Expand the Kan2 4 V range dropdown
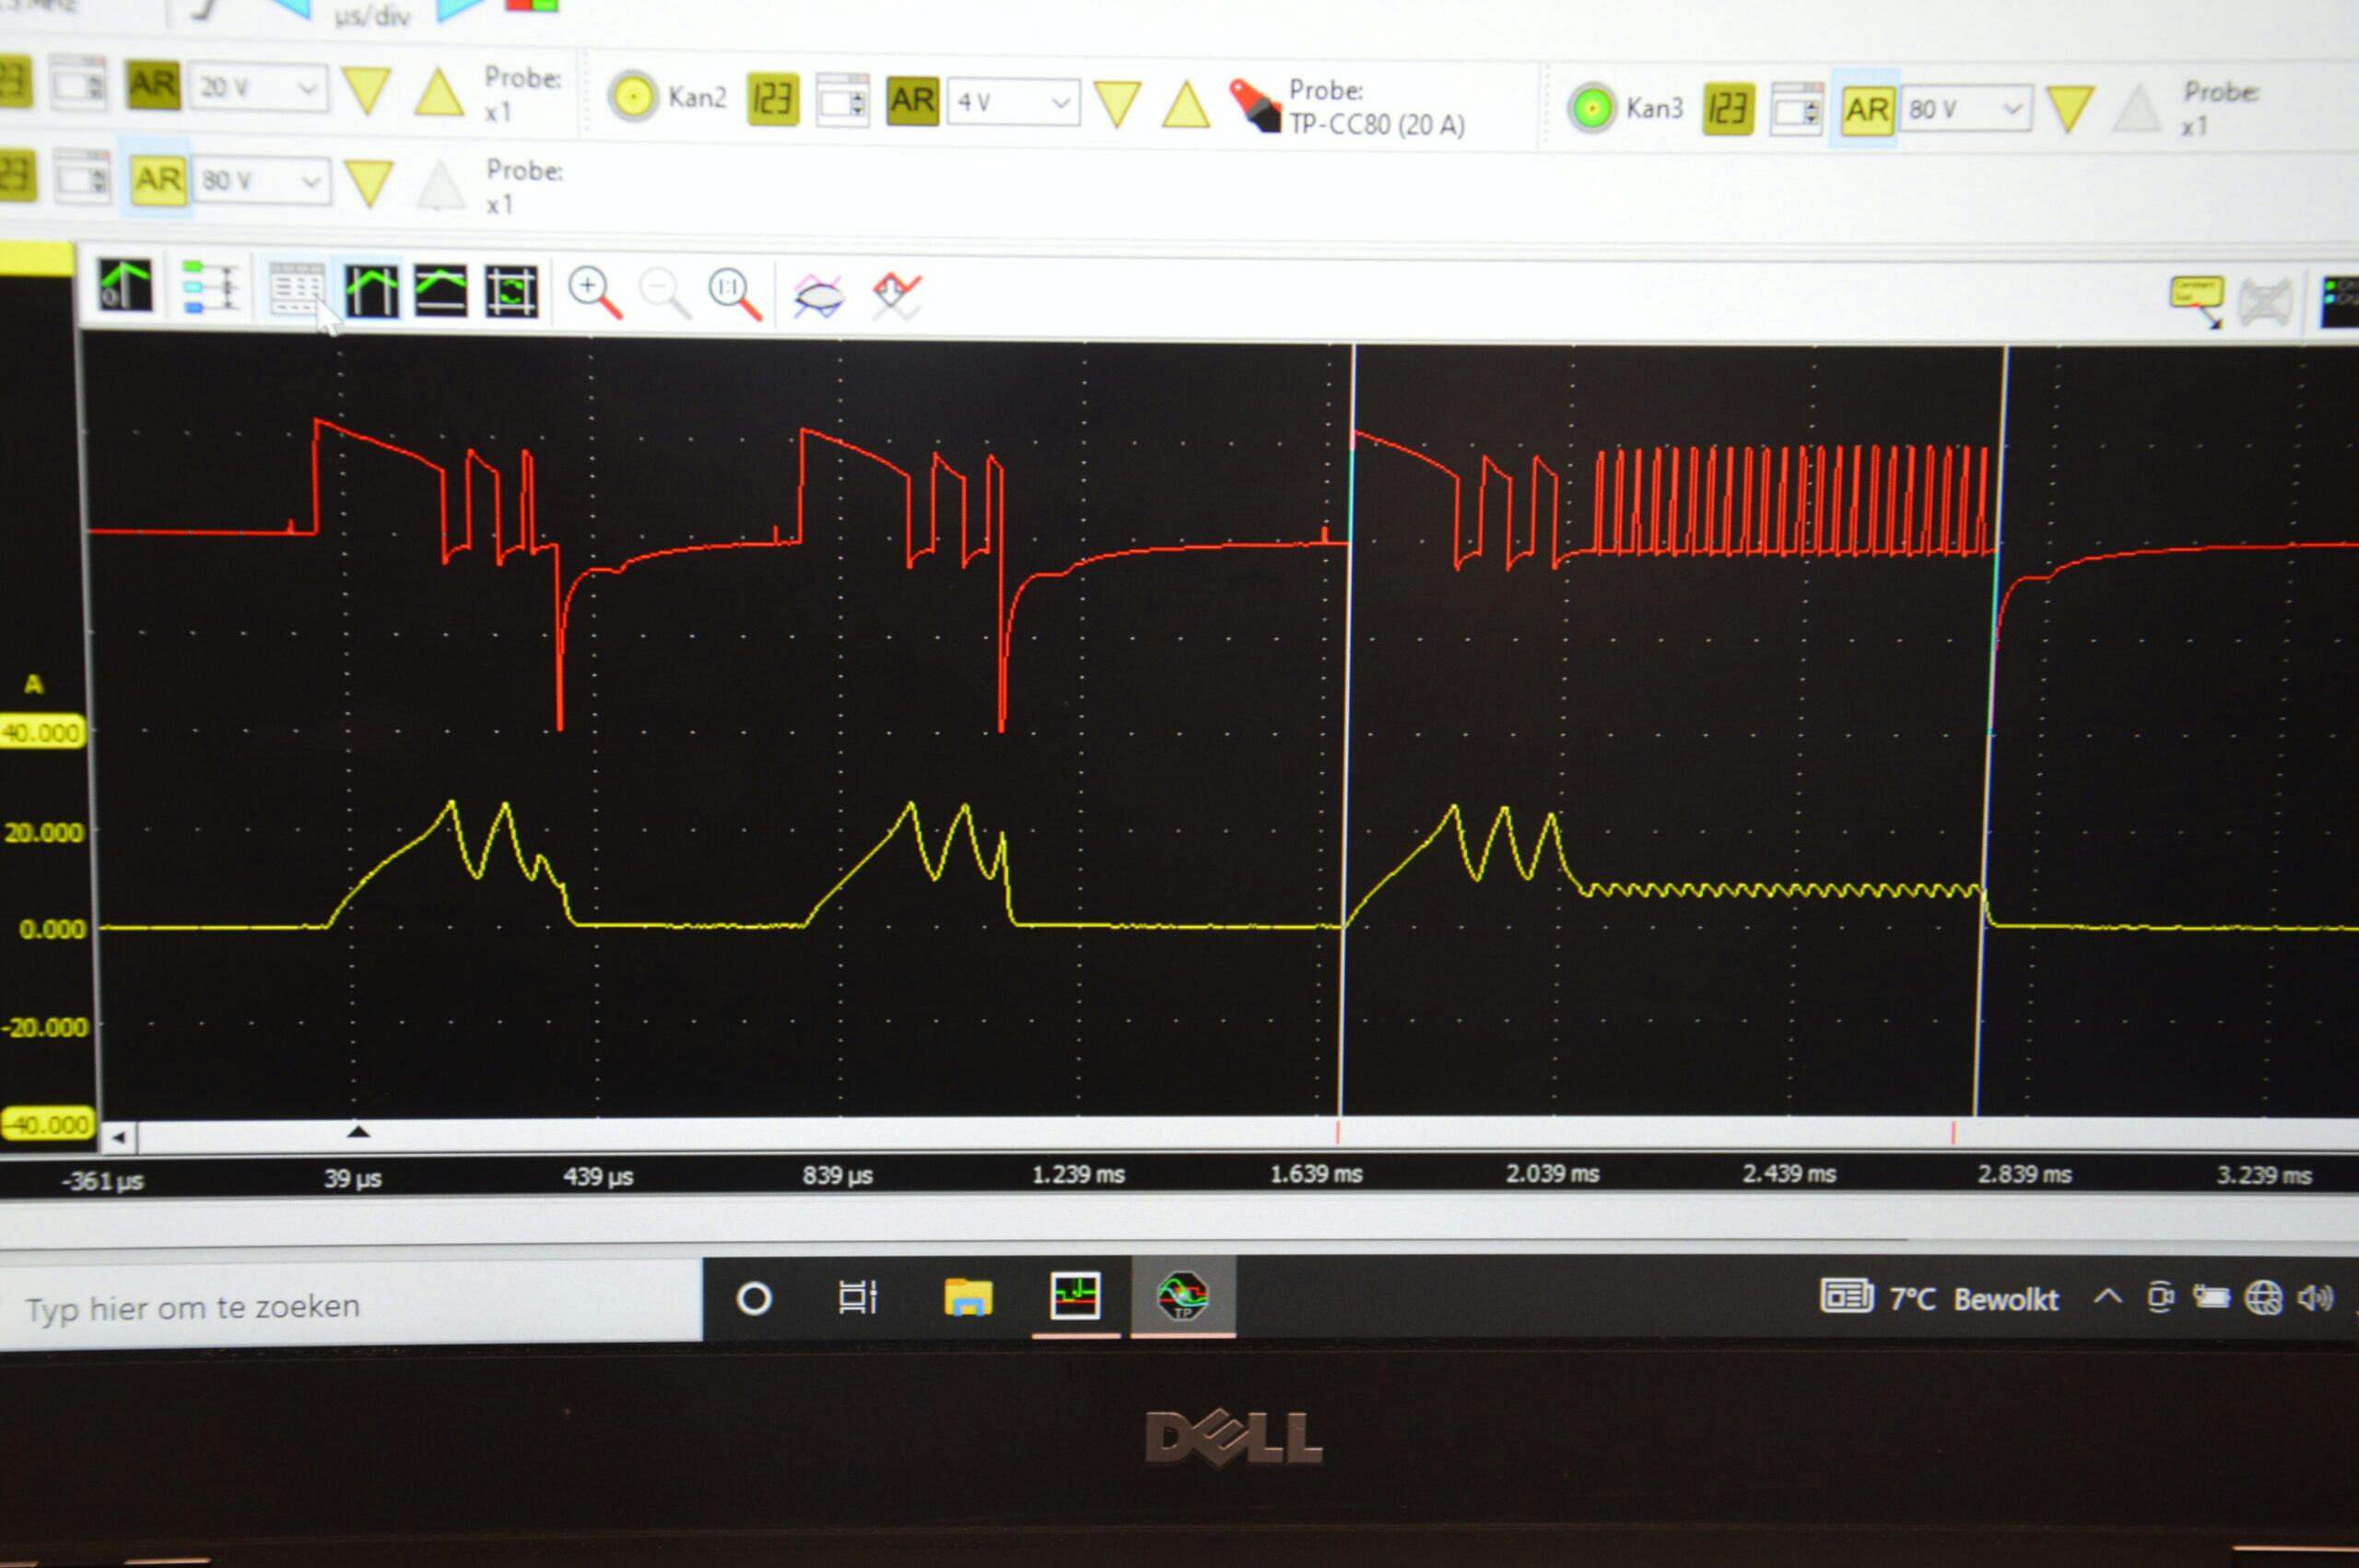Image resolution: width=2359 pixels, height=1568 pixels. [x=1013, y=102]
